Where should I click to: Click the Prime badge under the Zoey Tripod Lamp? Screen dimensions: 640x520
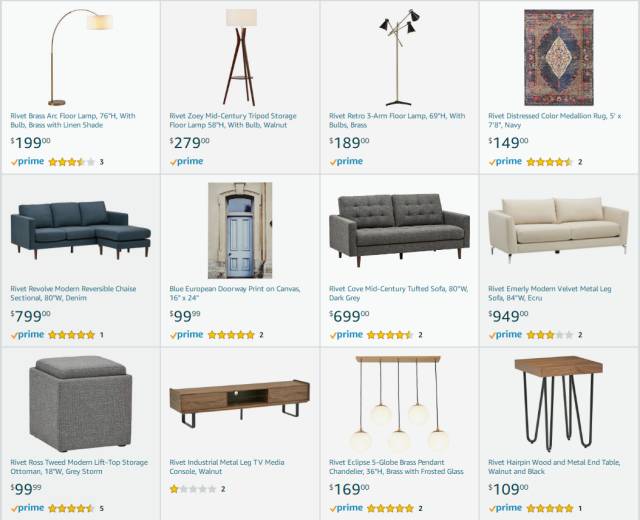(x=187, y=162)
